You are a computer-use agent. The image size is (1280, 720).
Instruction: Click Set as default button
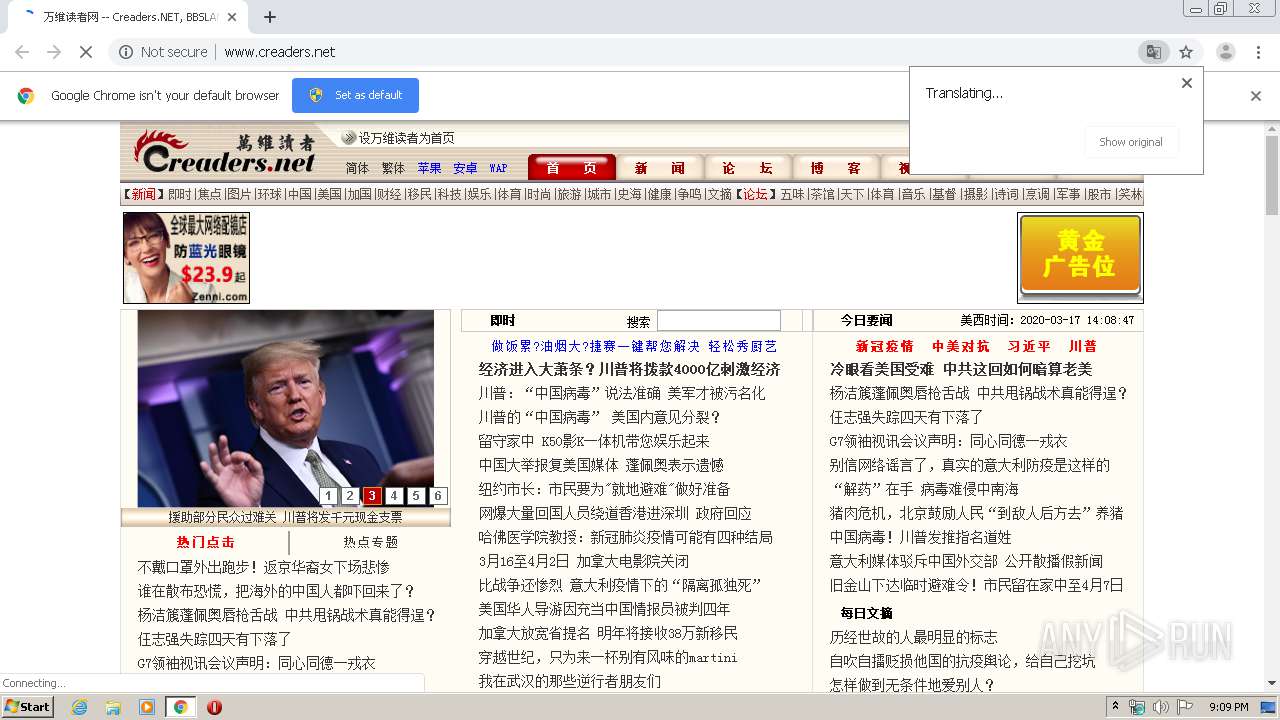355,95
